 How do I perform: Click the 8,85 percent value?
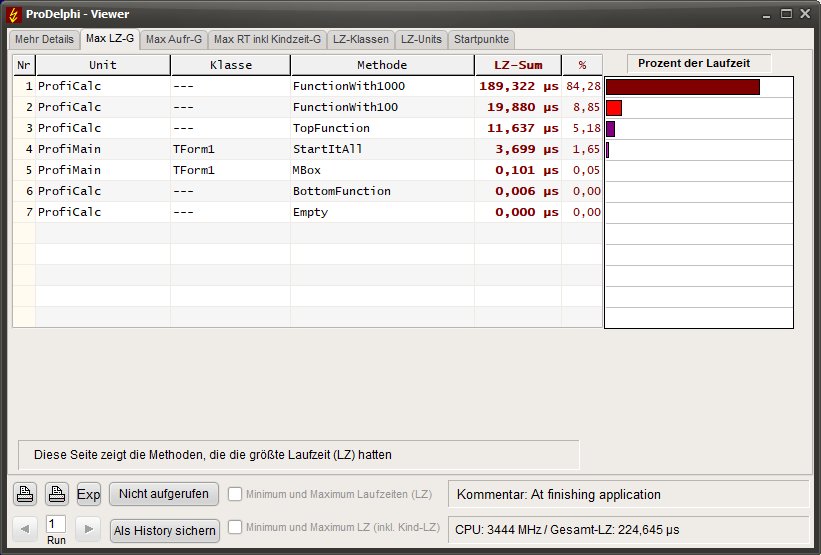point(586,107)
